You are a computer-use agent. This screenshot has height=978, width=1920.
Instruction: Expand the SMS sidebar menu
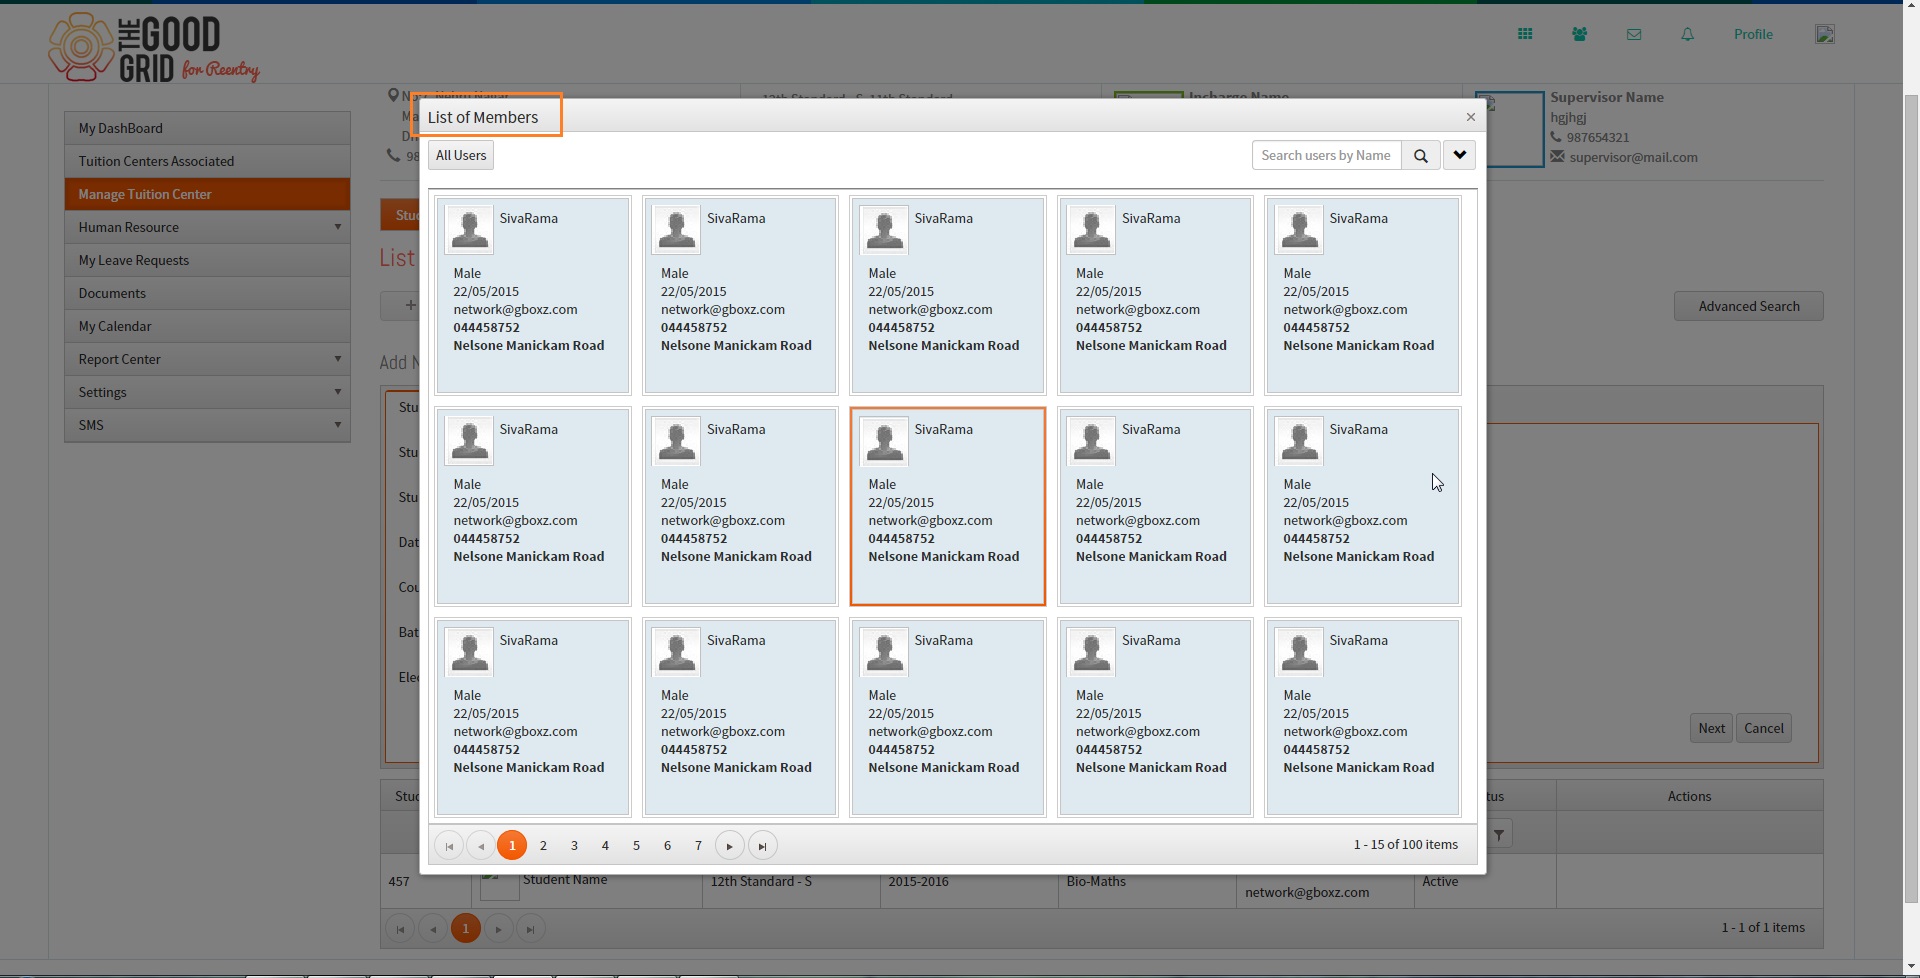coord(207,425)
